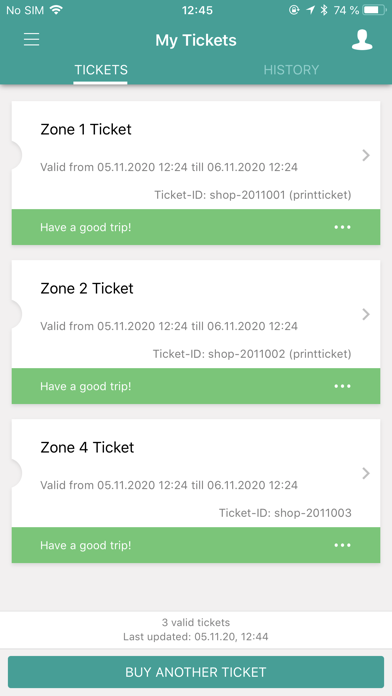The height and width of the screenshot is (696, 392).
Task: Open the Zone 1 Ticket title
Action: coord(86,130)
